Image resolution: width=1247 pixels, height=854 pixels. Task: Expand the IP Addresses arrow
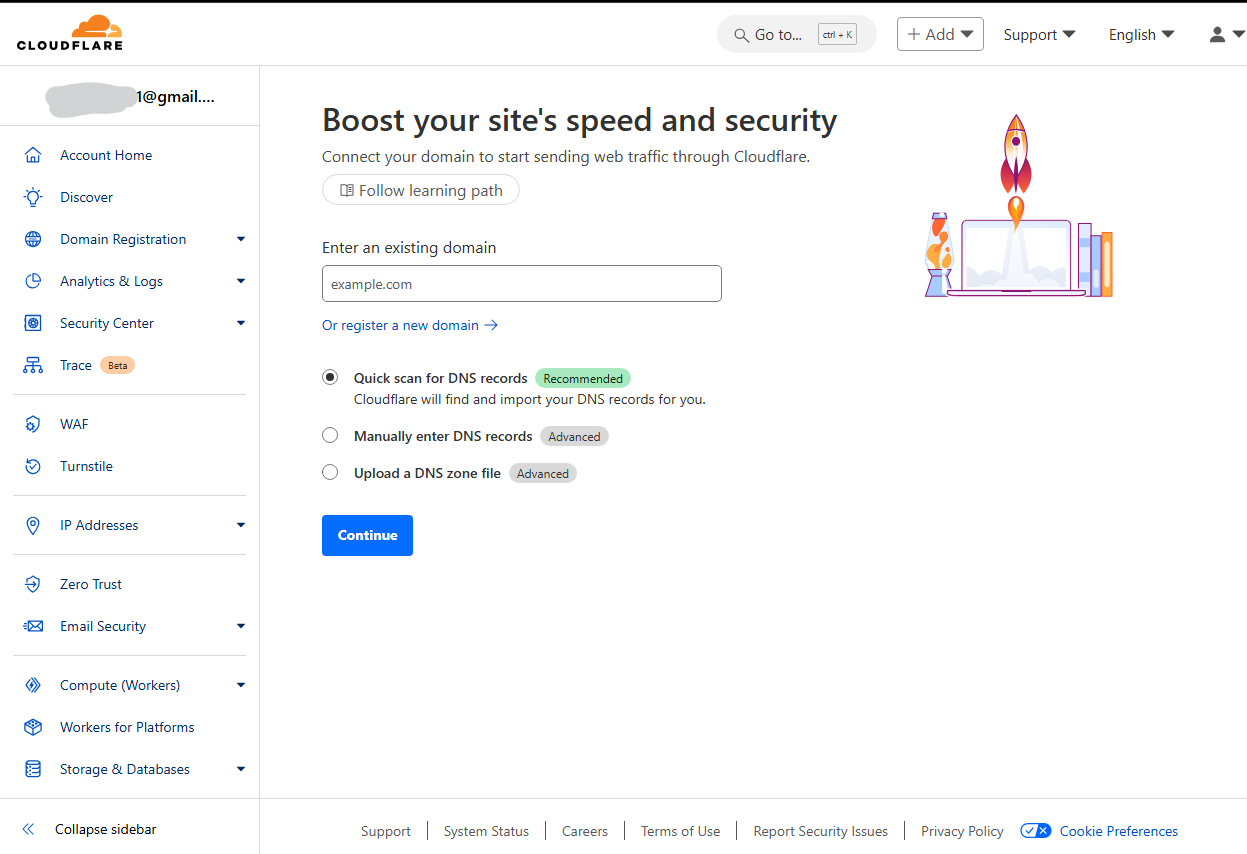[241, 525]
